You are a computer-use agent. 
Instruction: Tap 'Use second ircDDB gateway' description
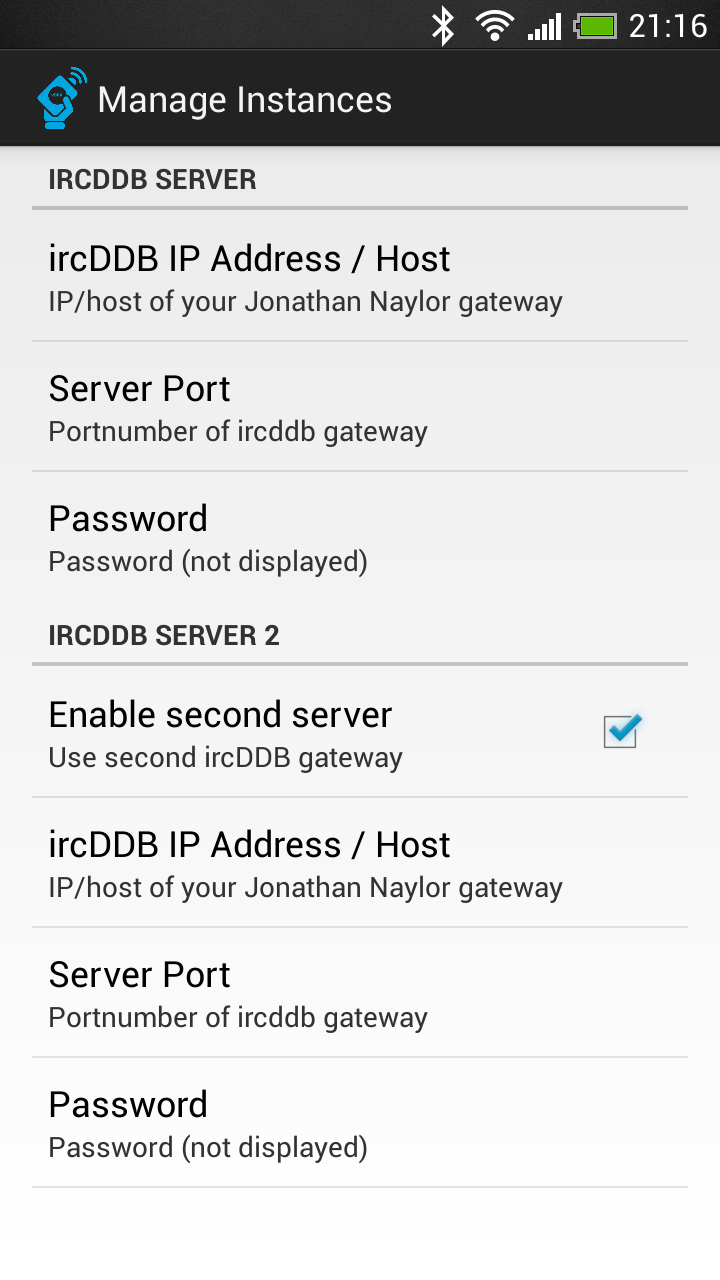click(225, 758)
